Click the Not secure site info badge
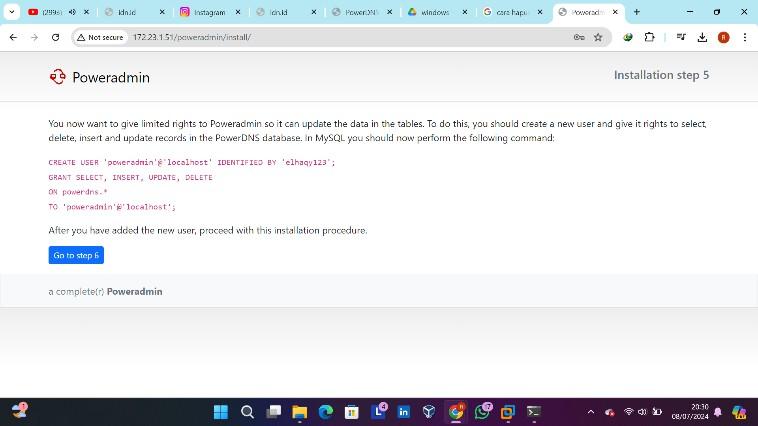The height and width of the screenshot is (426, 758). click(x=100, y=37)
